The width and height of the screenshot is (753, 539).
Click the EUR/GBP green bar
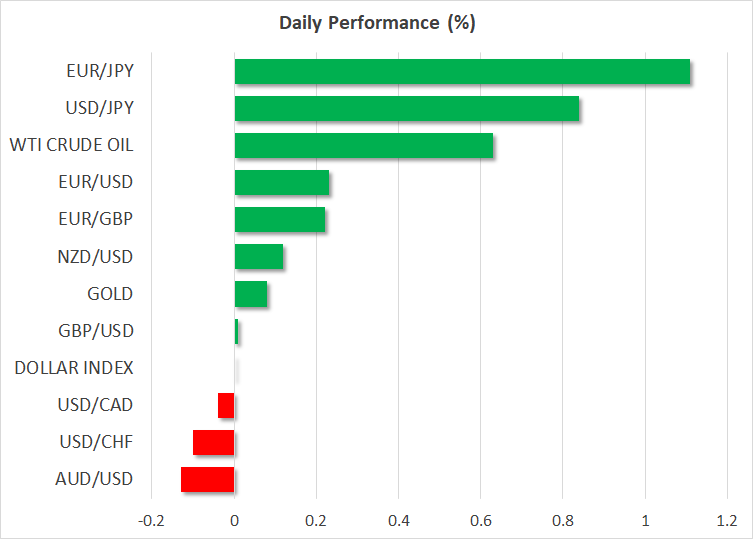[280, 220]
